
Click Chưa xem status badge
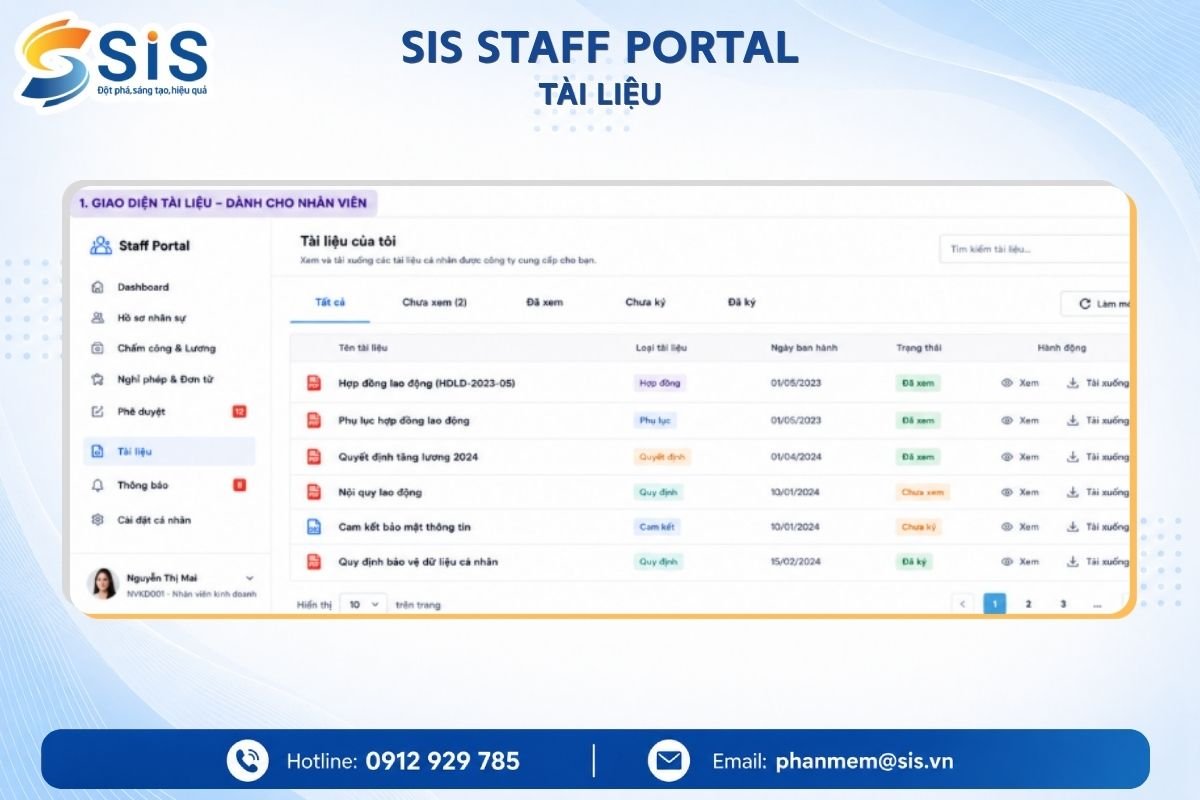click(x=922, y=492)
